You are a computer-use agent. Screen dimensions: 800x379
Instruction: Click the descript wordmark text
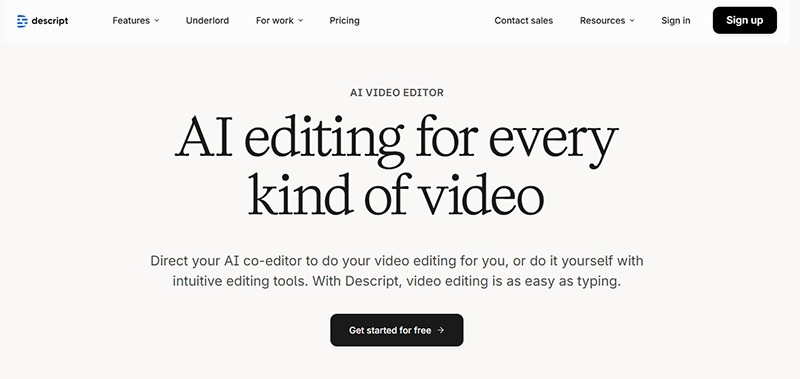49,21
